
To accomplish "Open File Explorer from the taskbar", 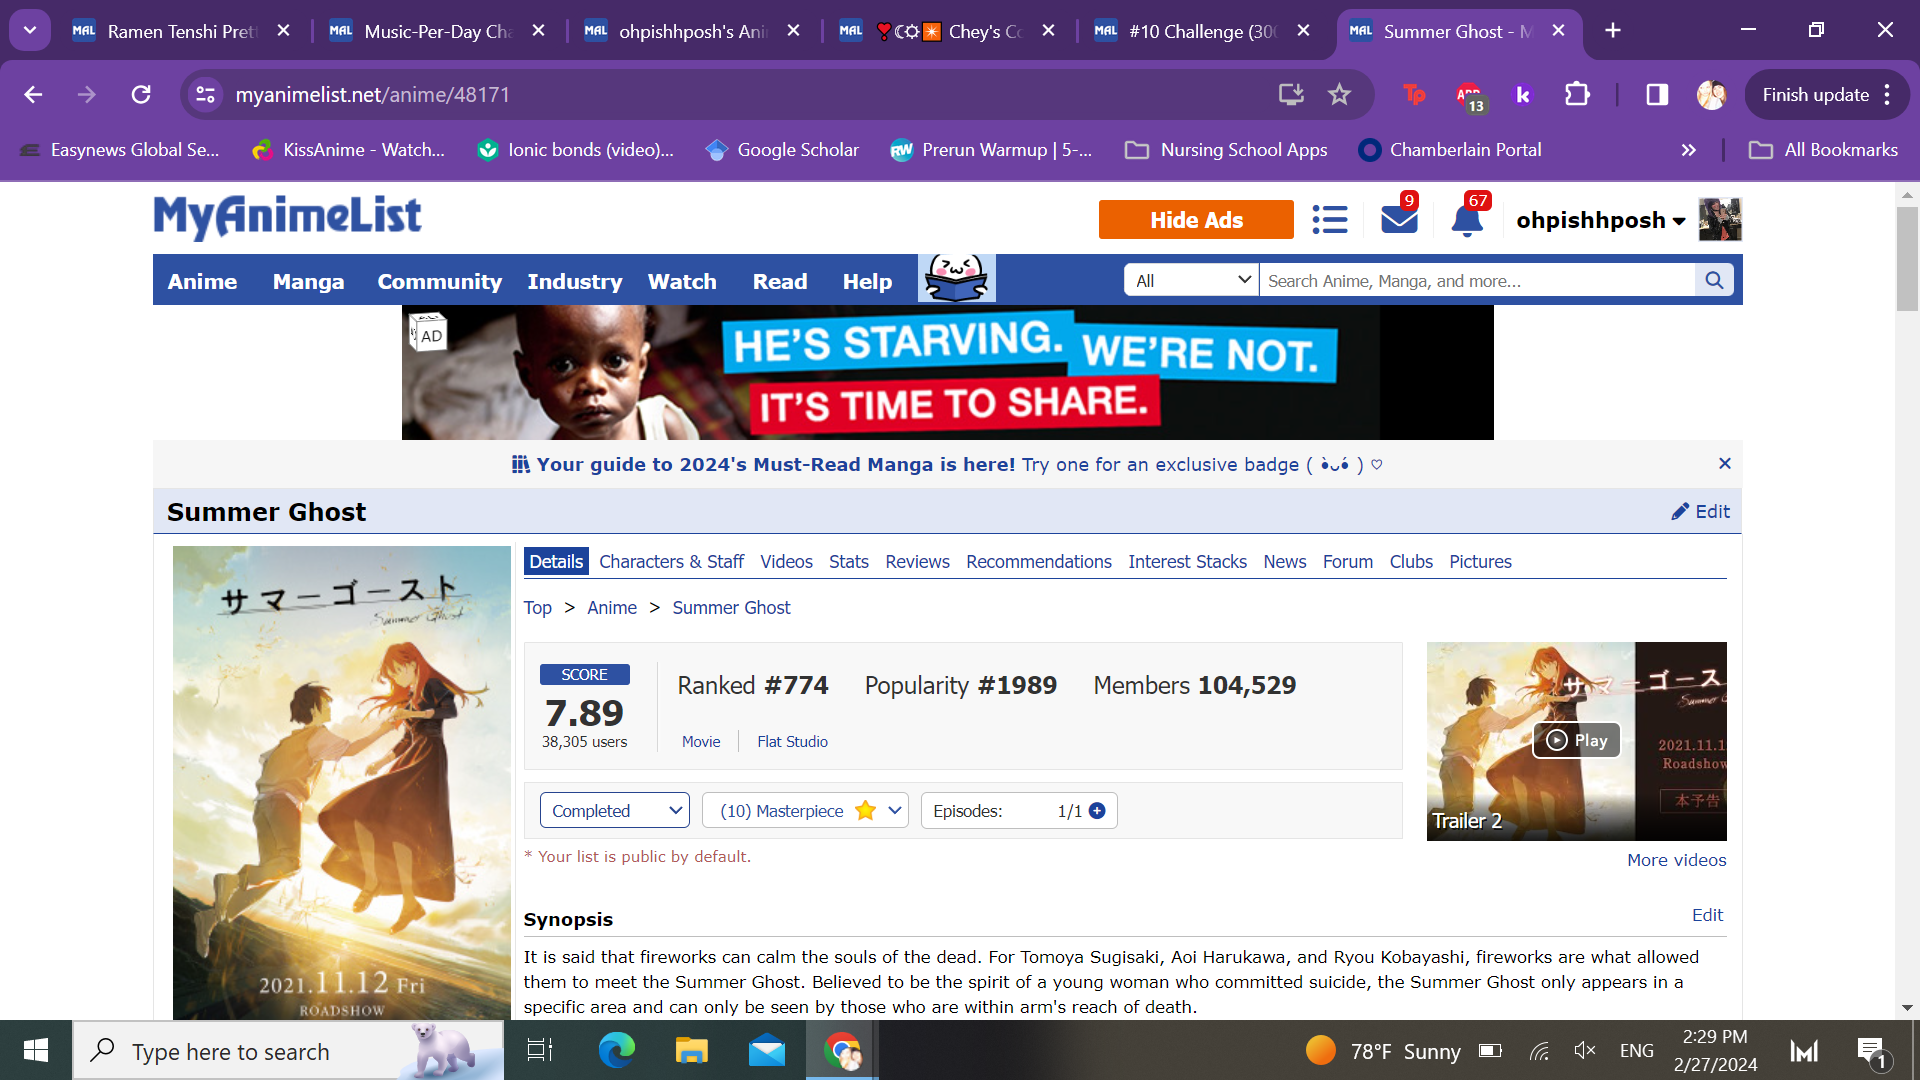I will click(691, 1051).
